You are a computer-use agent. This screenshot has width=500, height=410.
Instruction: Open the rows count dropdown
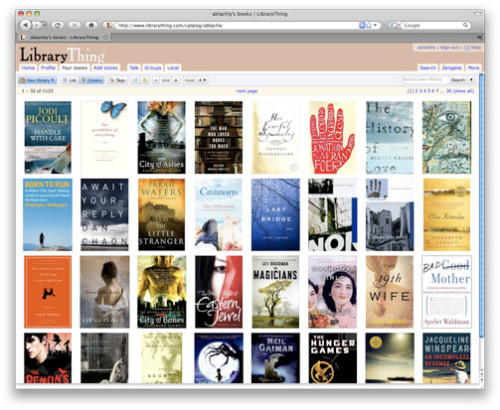pos(203,80)
